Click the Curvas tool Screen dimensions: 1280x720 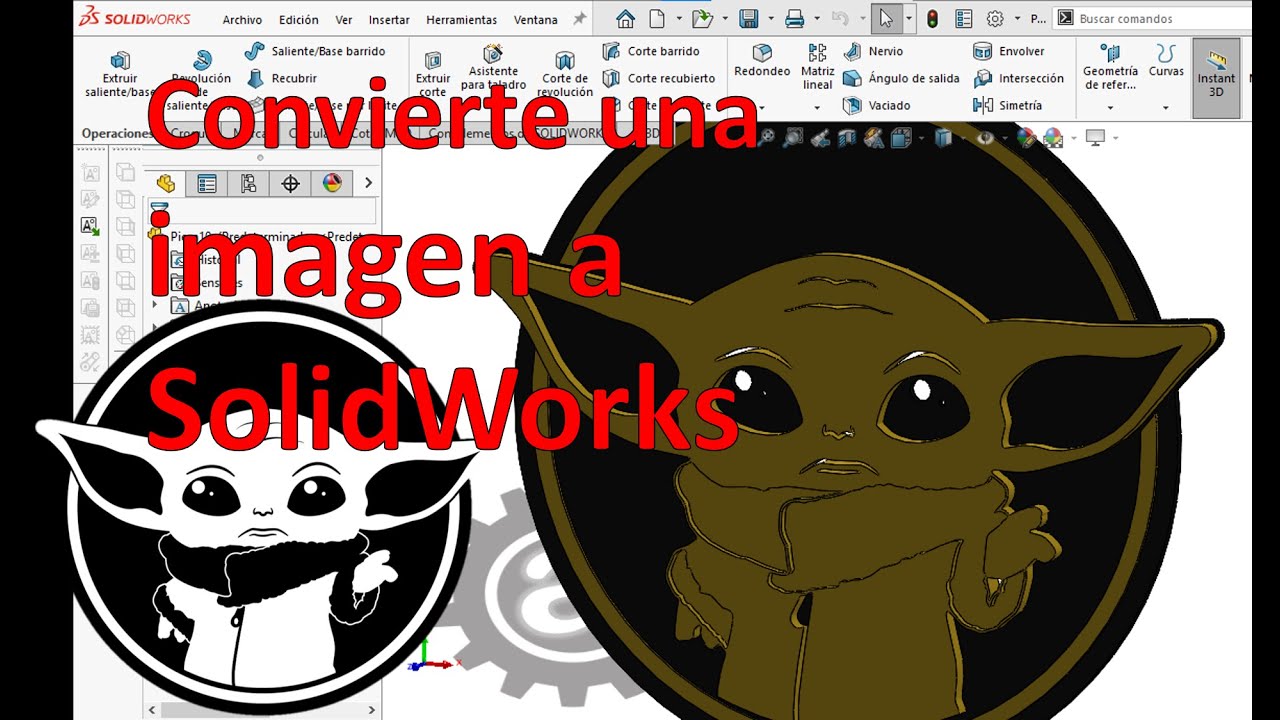[x=1166, y=61]
